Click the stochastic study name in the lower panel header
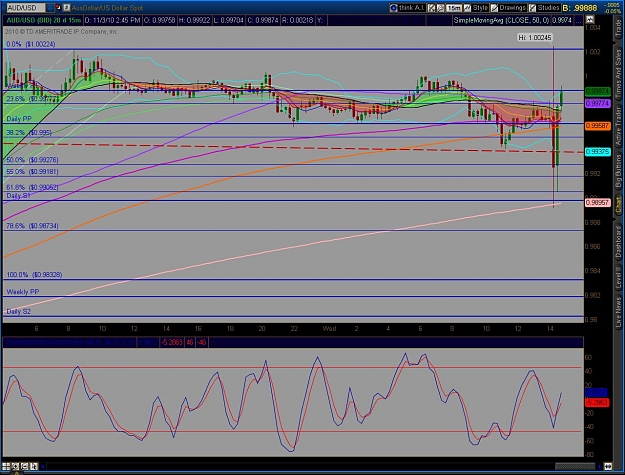Image resolution: width=625 pixels, height=475 pixels. [70, 342]
